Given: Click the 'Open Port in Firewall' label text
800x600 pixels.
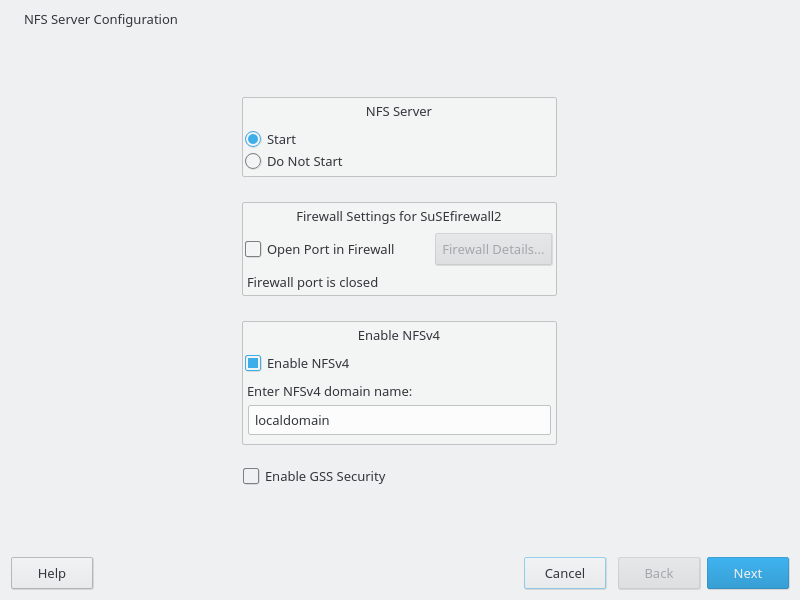Looking at the screenshot, I should click(331, 249).
